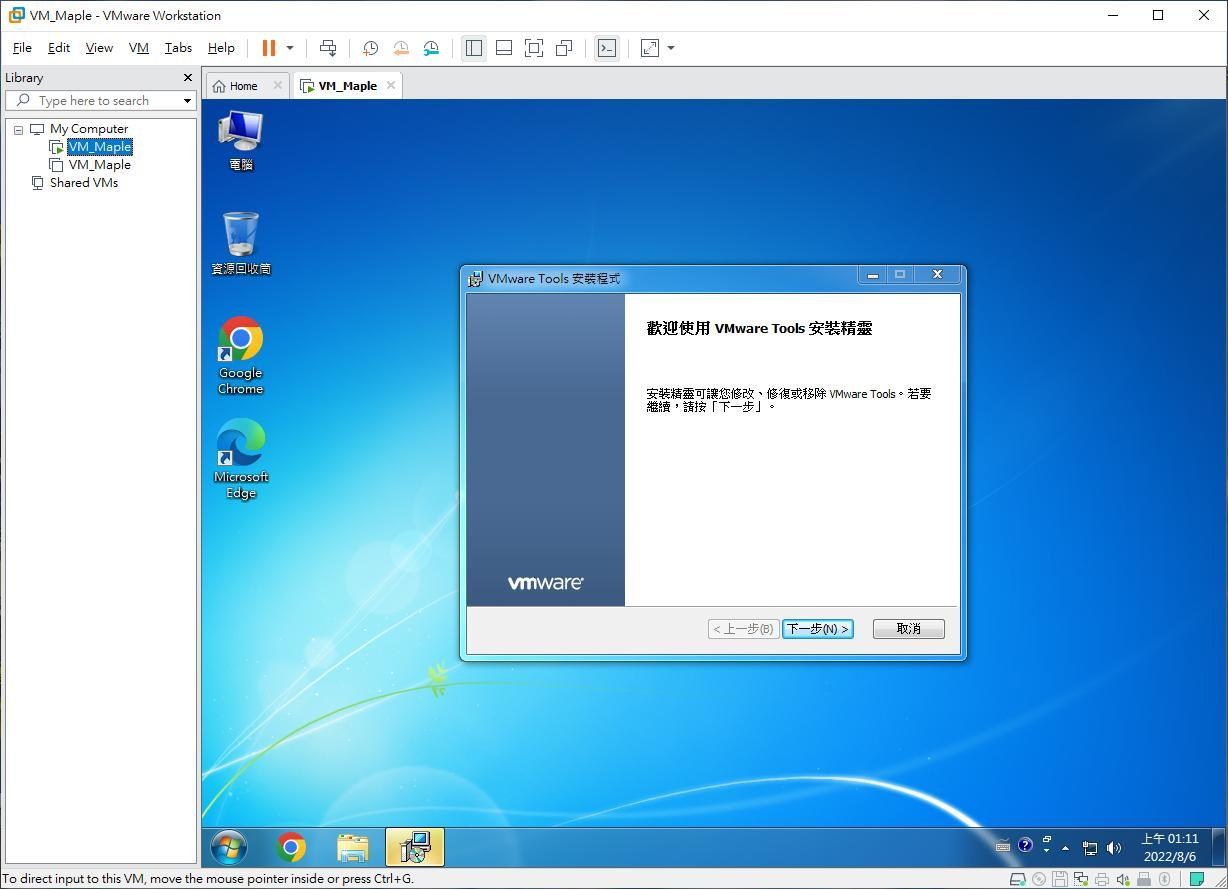
Task: Toggle the Library panel visibility
Action: 474,48
